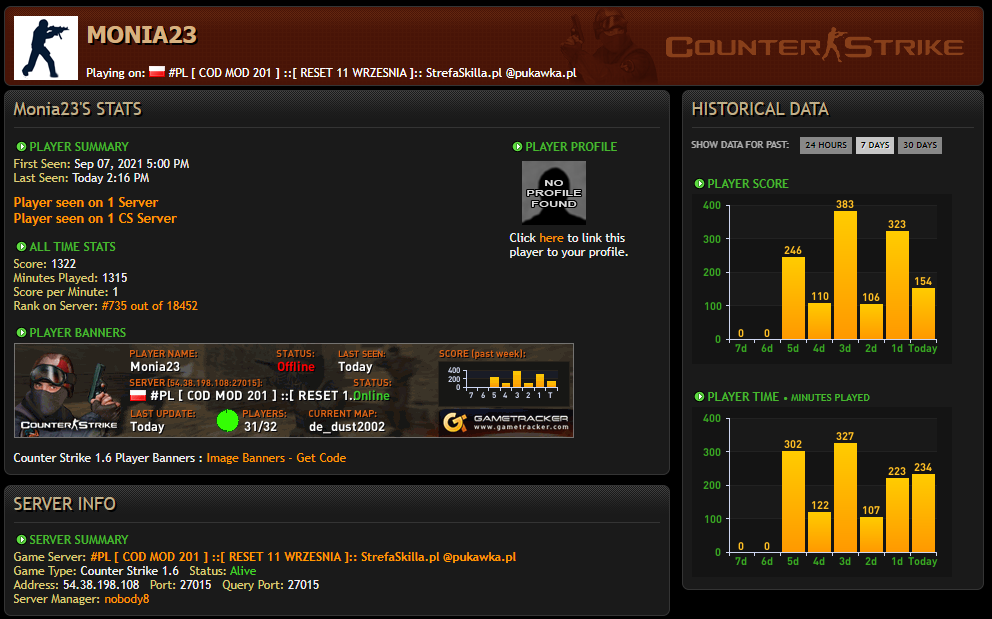This screenshot has width=992, height=619.
Task: Click the green bullet beside All Time Stats
Action: point(22,247)
